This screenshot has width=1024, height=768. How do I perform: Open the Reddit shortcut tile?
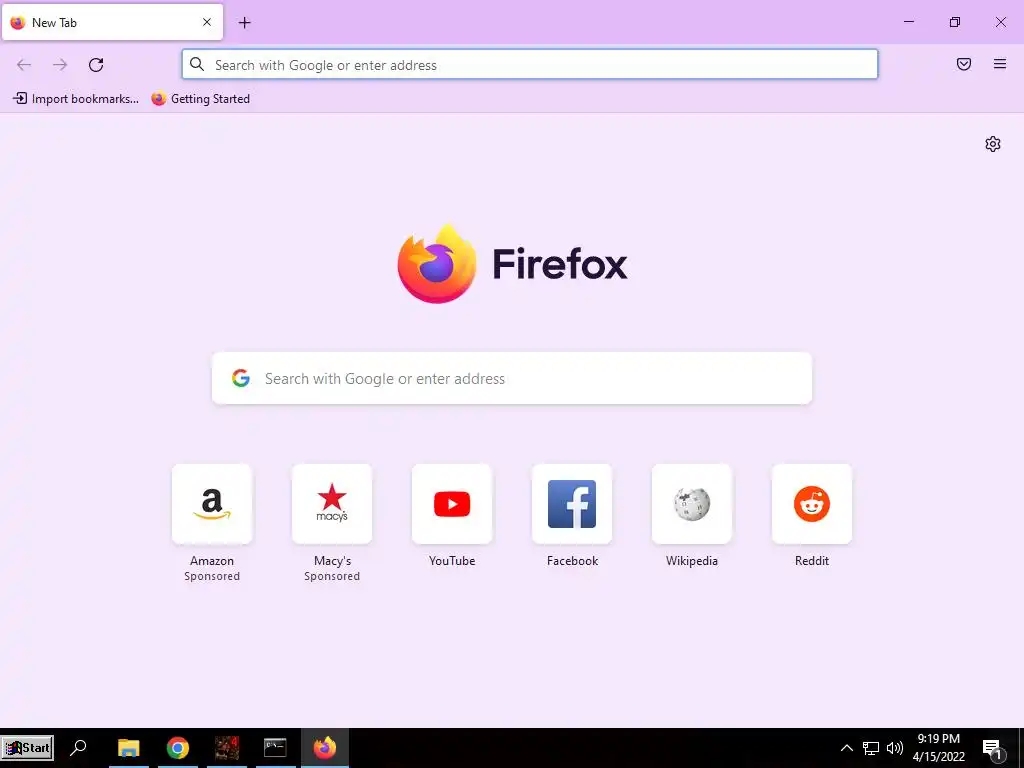[x=812, y=504]
